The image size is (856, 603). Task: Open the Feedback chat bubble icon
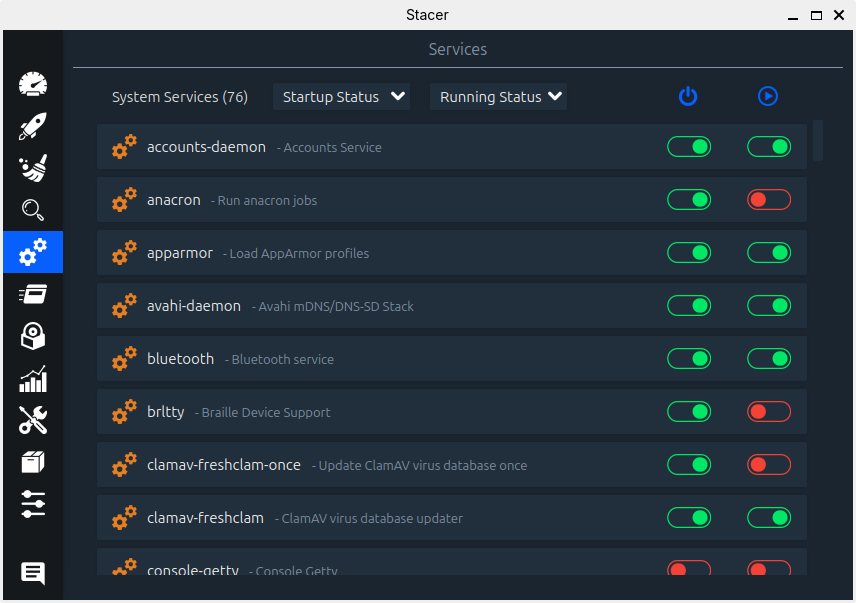(x=33, y=573)
